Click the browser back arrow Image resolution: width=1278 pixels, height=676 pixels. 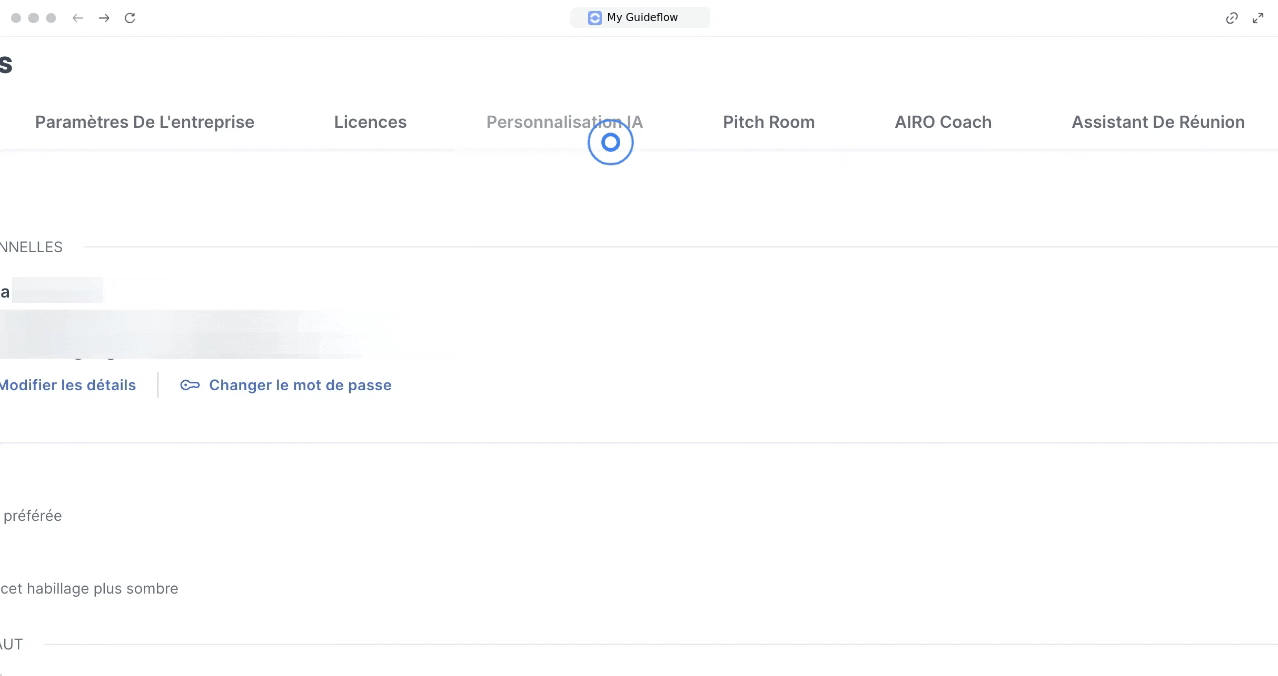[x=78, y=18]
